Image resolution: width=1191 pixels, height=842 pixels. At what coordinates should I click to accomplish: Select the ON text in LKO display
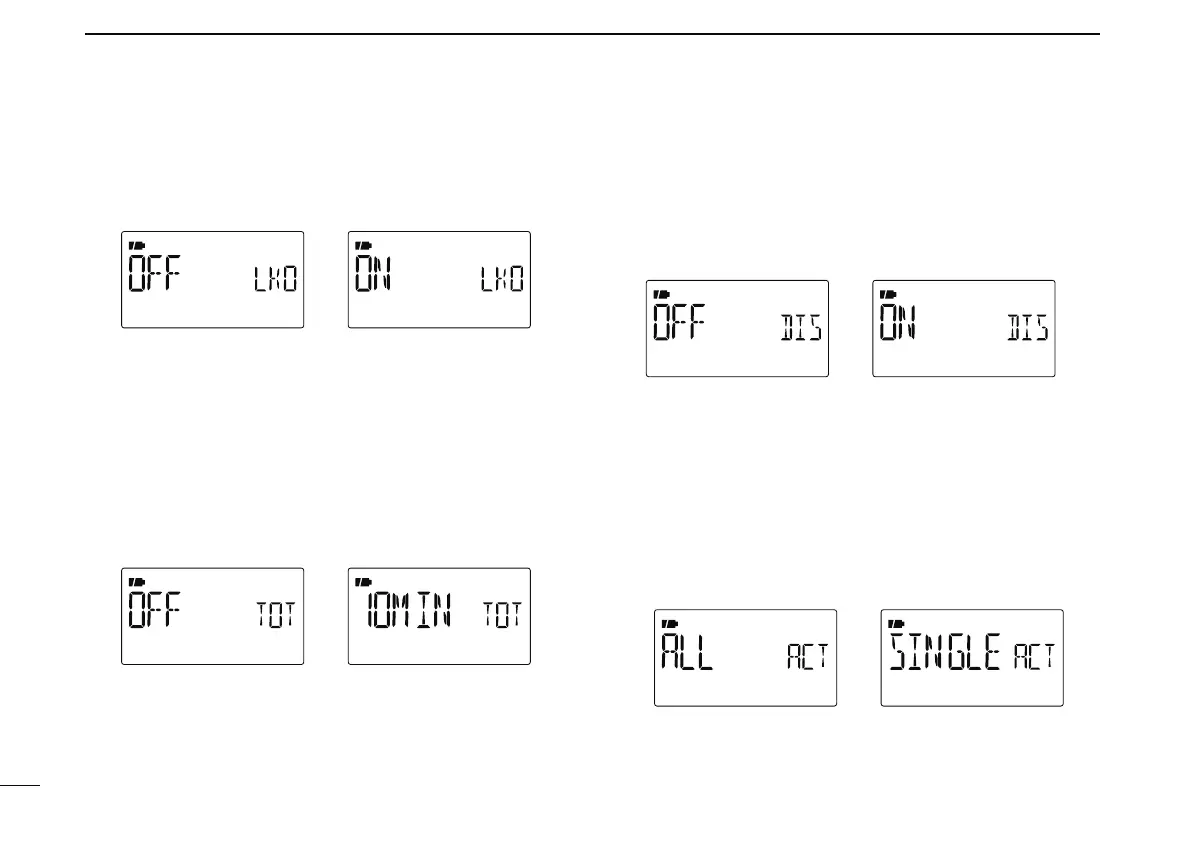[373, 273]
